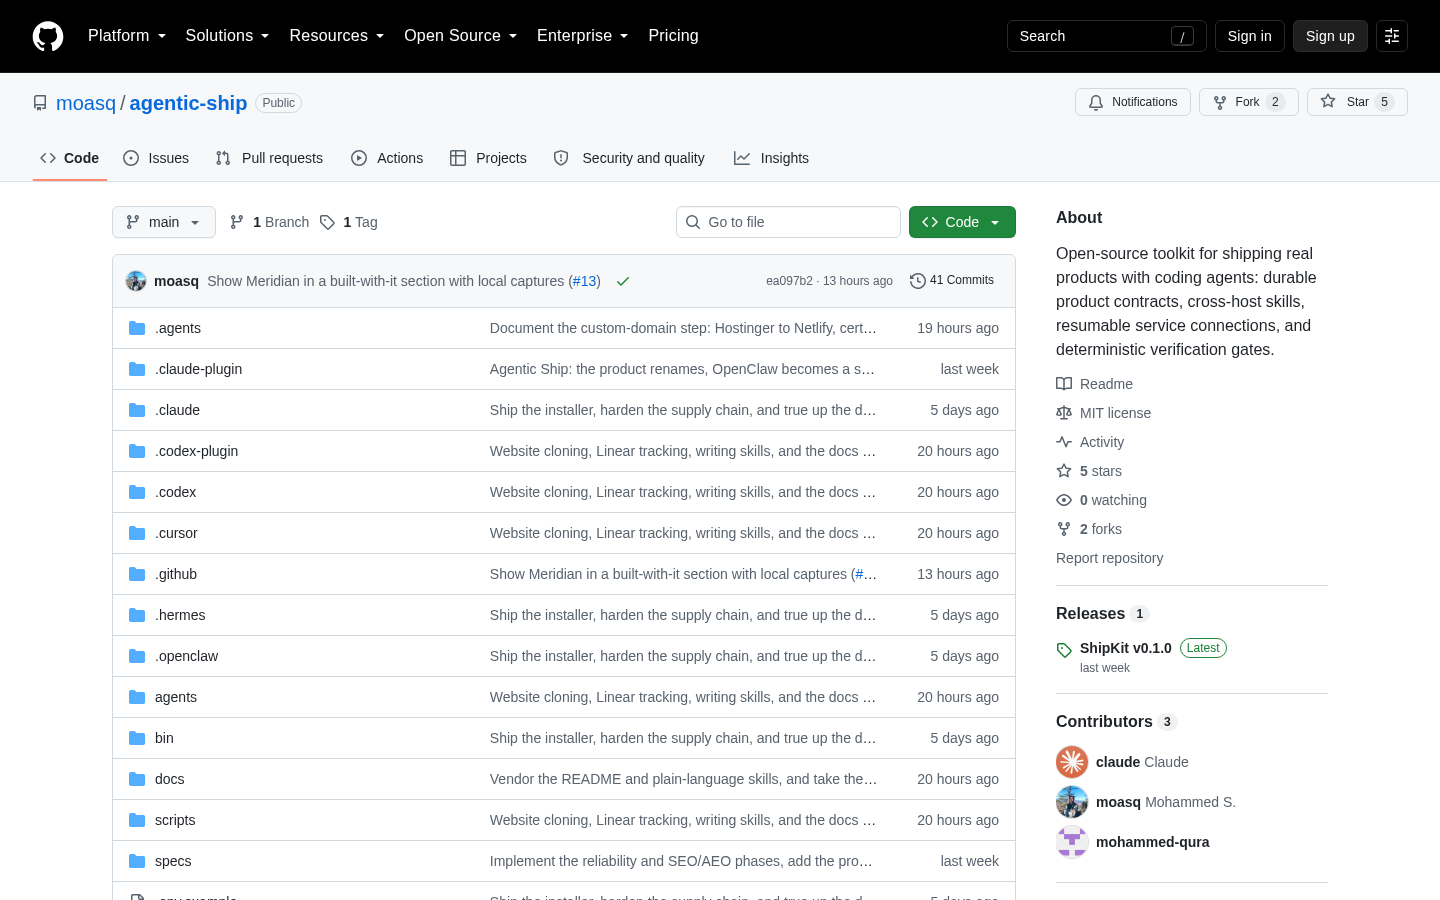Click the moasq contributor avatar in sidebar
The height and width of the screenshot is (900, 1440).
[x=1072, y=802]
